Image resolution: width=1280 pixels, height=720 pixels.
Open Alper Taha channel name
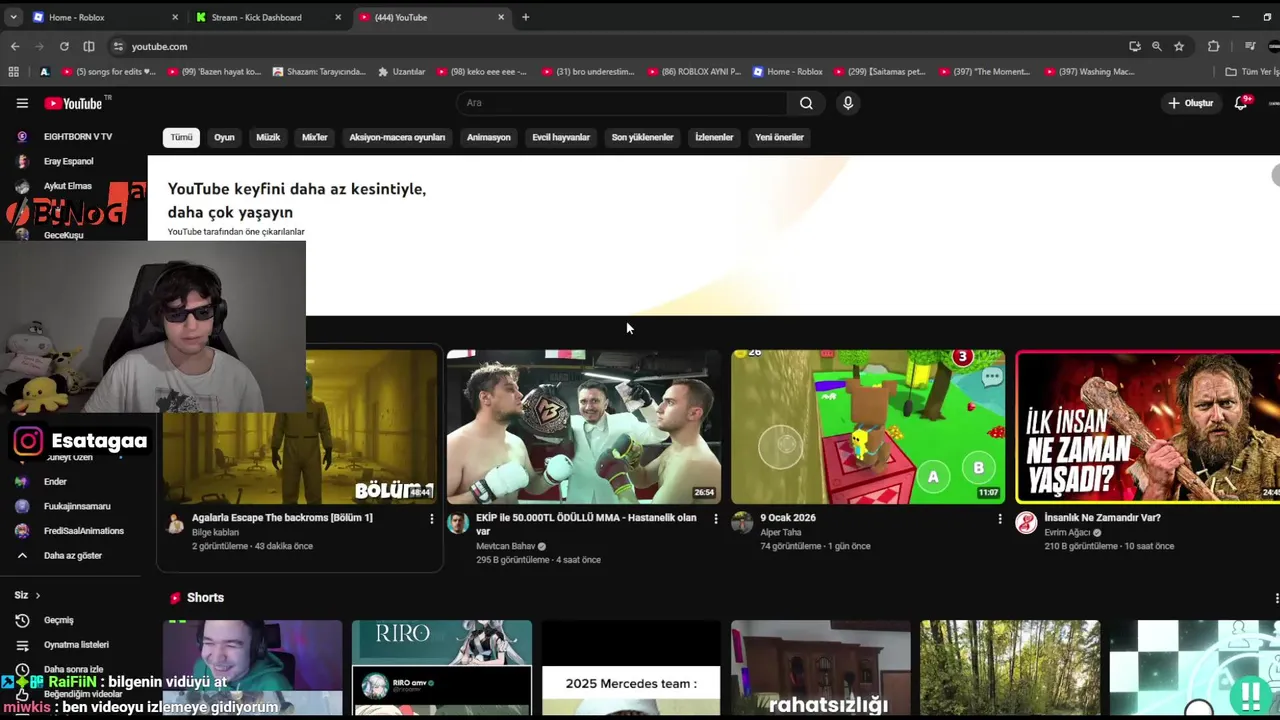(781, 533)
